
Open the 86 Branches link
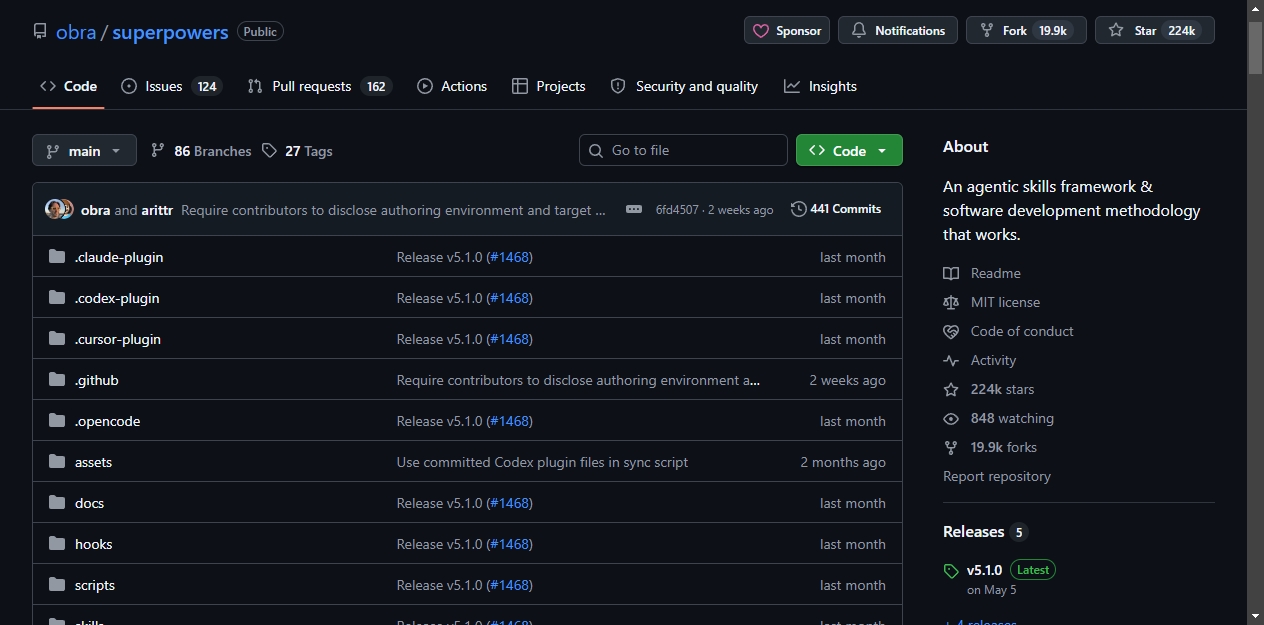[201, 151]
